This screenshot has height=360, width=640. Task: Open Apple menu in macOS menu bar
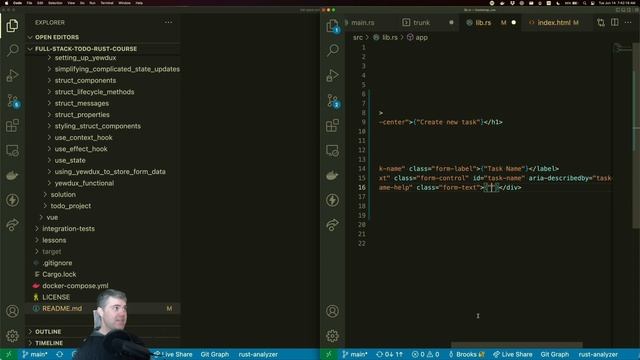point(6,3)
